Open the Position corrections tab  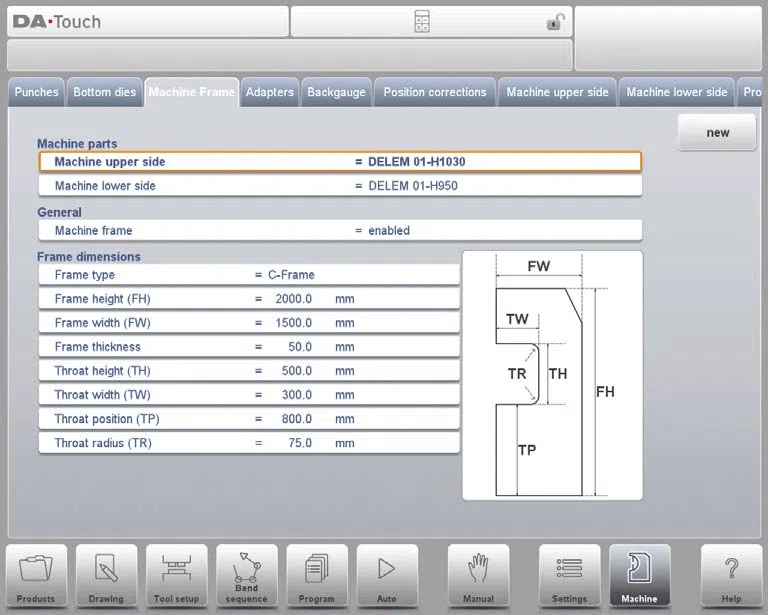click(x=435, y=92)
